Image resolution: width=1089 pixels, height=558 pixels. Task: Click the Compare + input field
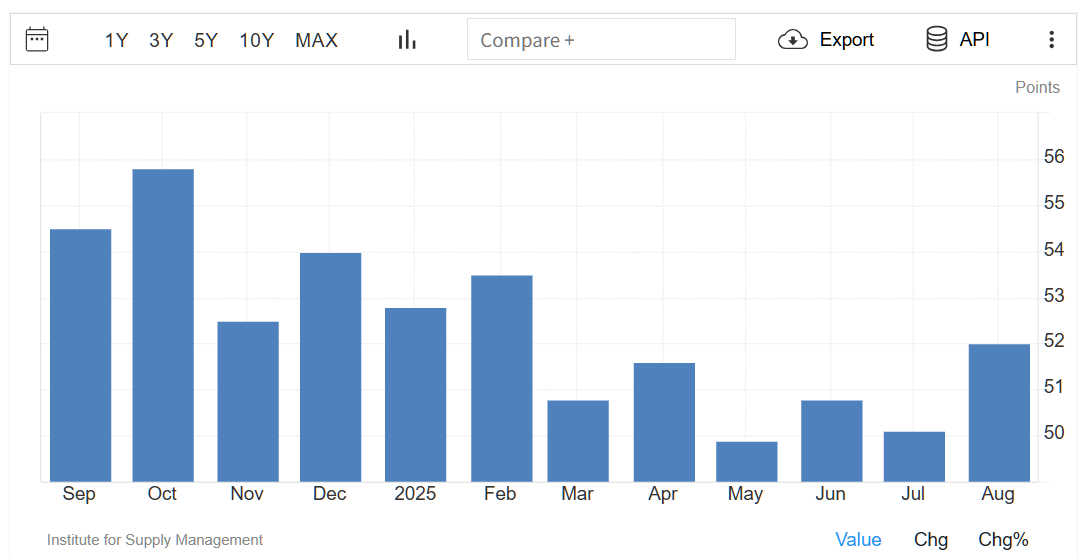[601, 40]
